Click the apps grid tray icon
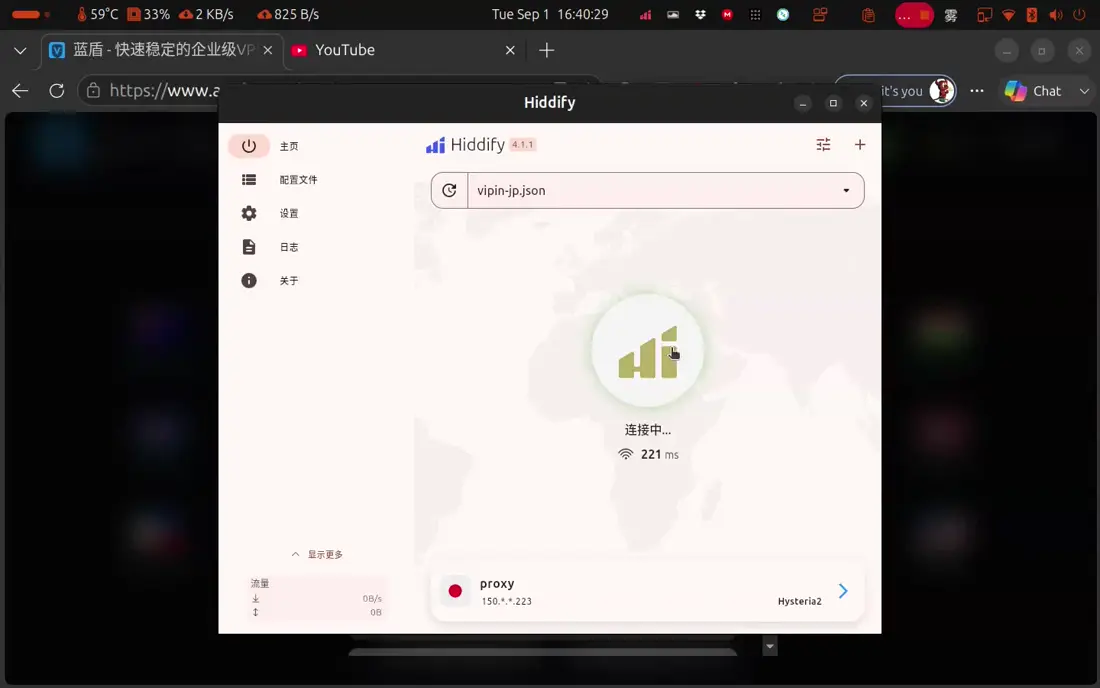 755,14
